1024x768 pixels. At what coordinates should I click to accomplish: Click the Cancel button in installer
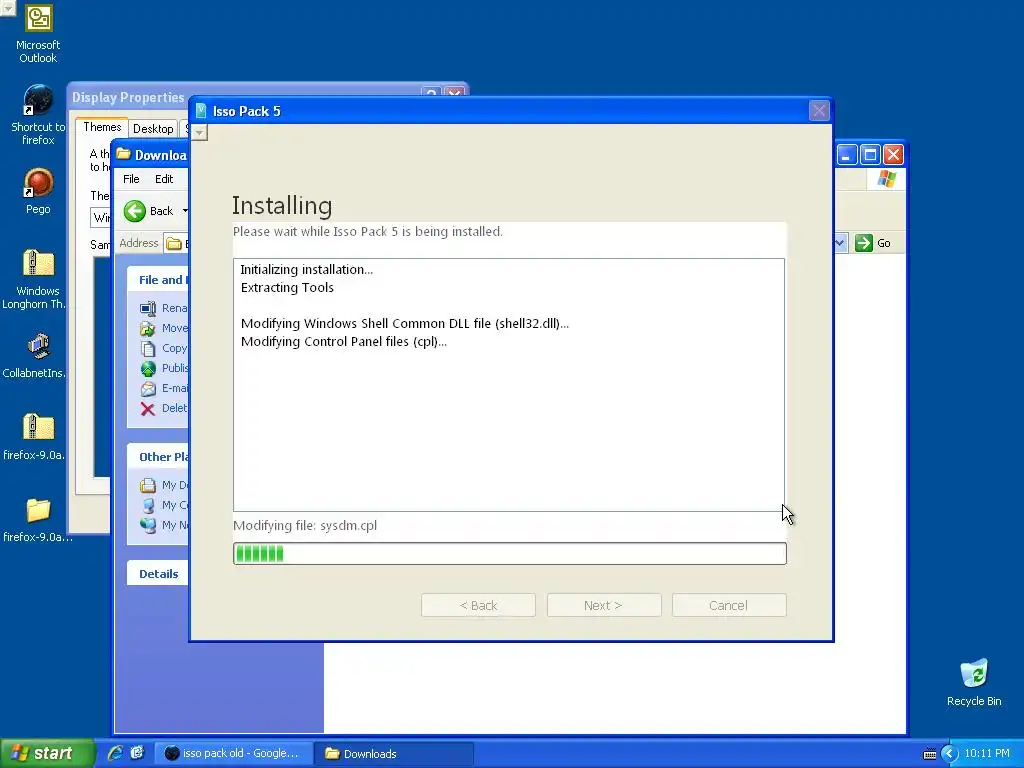(x=729, y=605)
